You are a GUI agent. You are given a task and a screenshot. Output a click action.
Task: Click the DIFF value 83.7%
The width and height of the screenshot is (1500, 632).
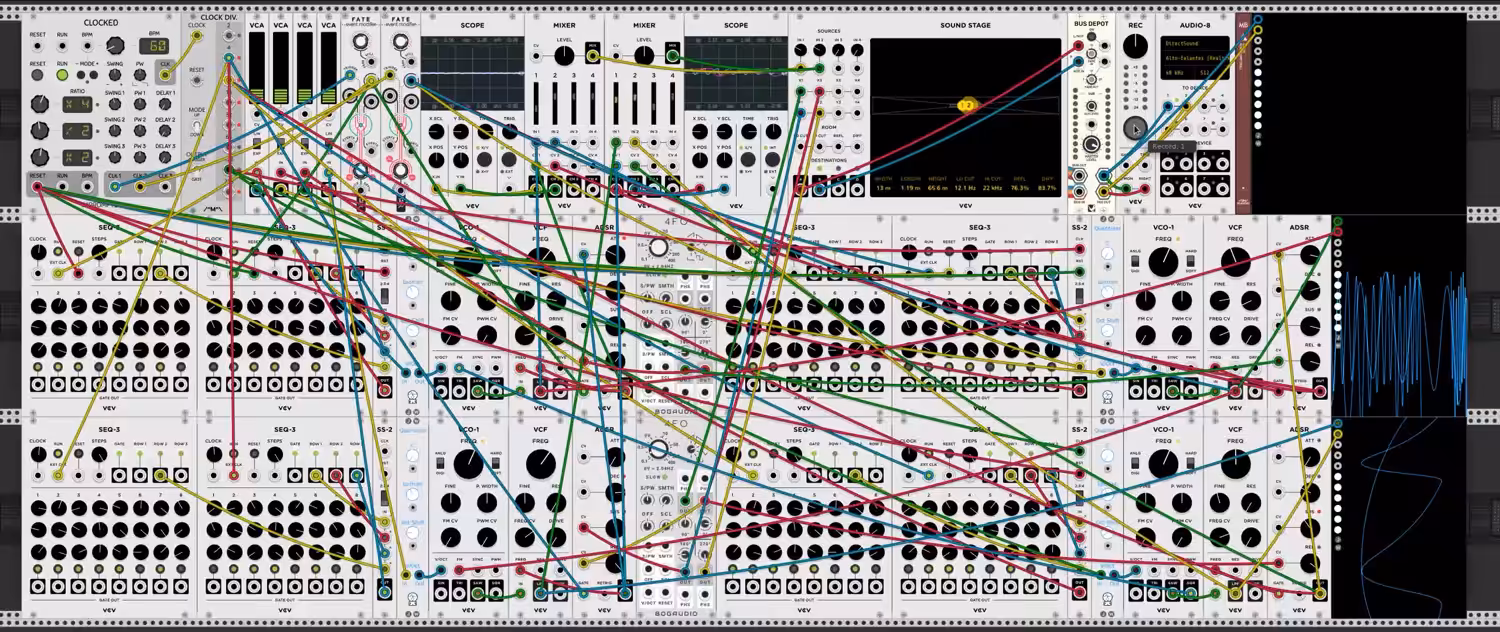click(x=1047, y=187)
